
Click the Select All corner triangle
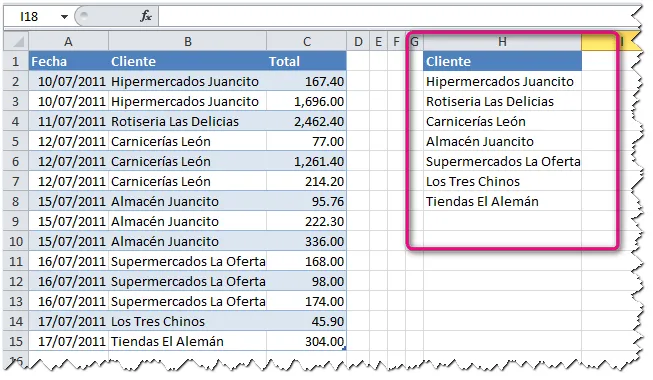16,41
